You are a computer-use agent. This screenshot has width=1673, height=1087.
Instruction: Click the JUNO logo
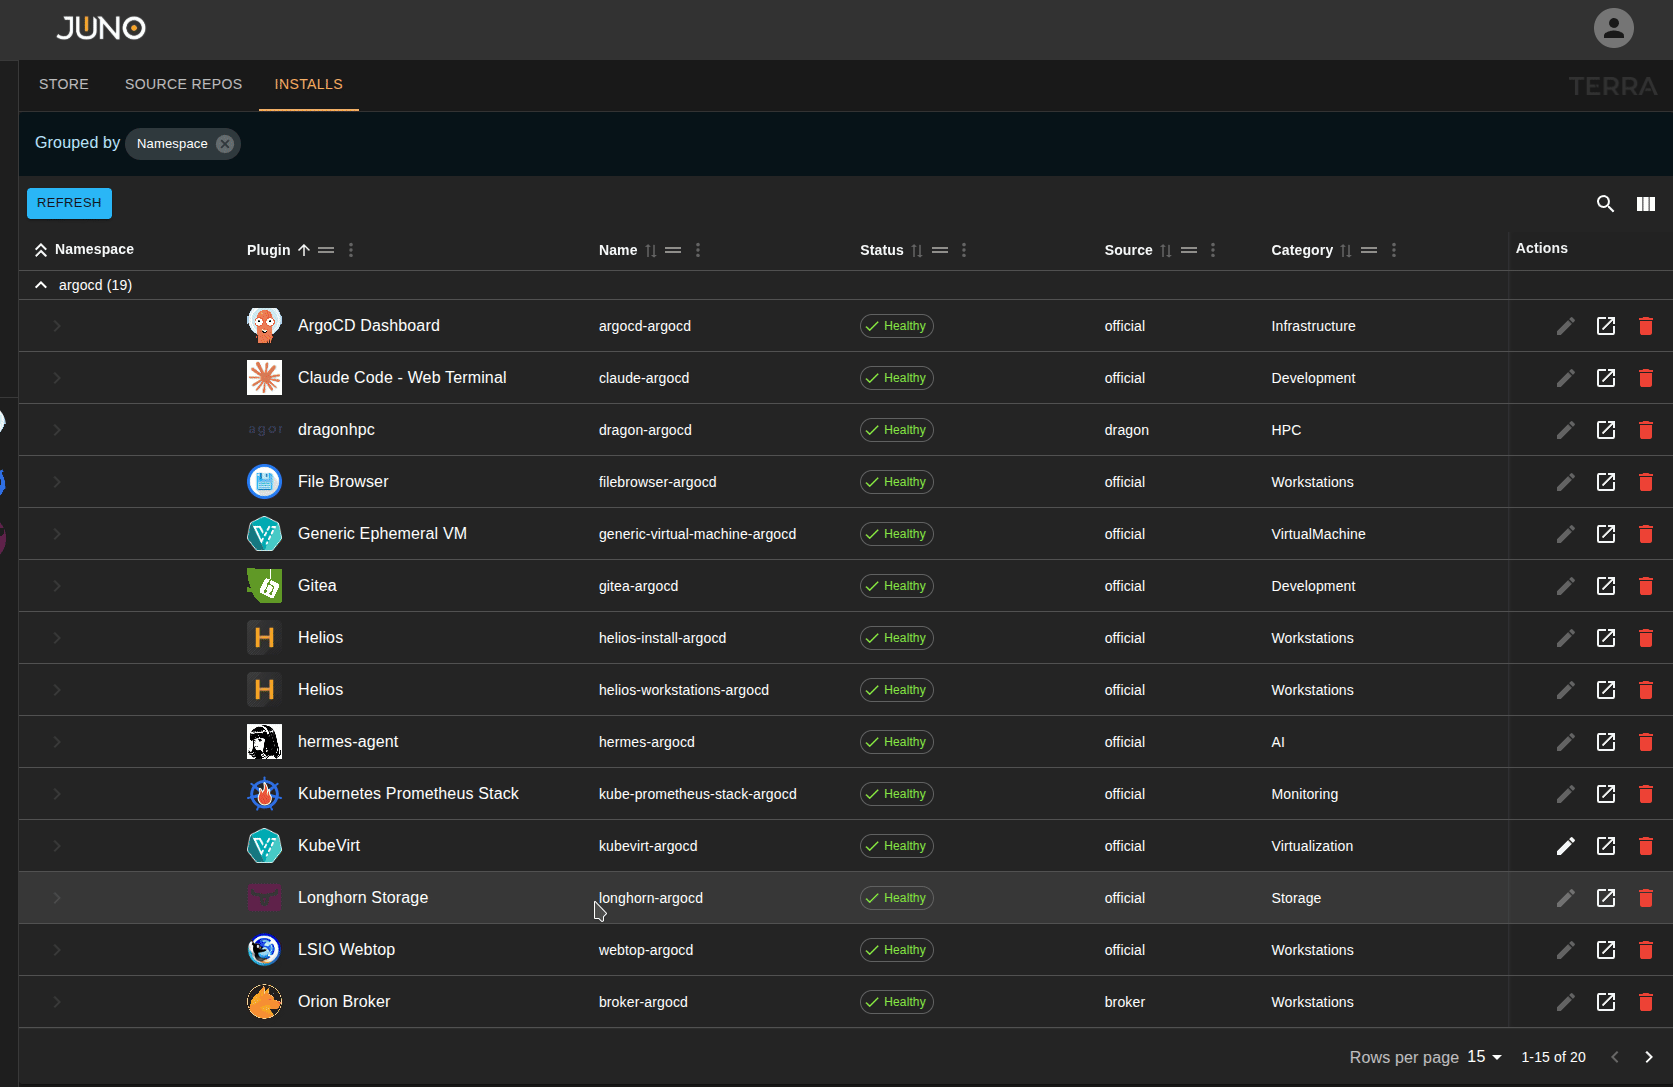101,28
